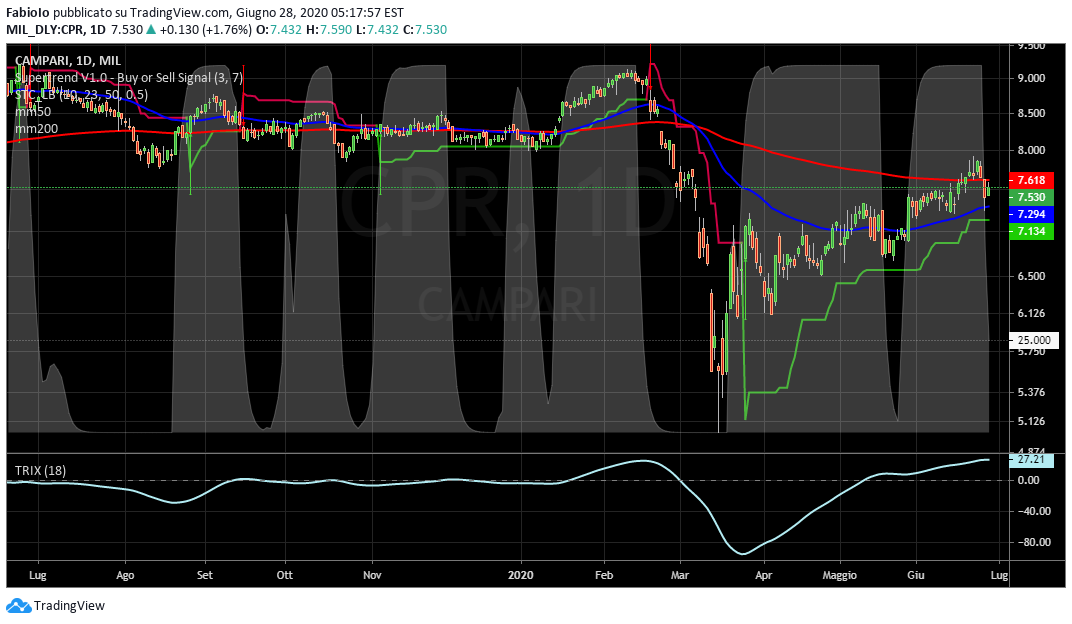
Task: Click the FabioIo author name
Action: [x=27, y=12]
